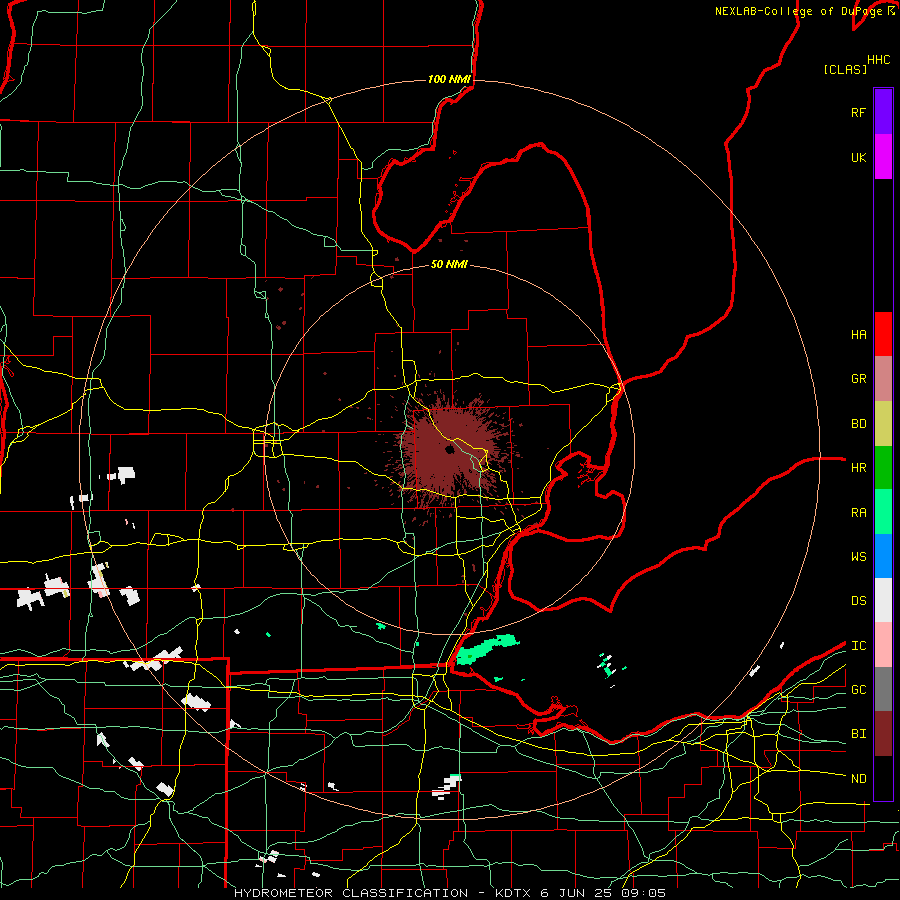Click the Hydrometeor Classification KDTX title caption
Viewport: 900px width, 900px height.
point(450,893)
